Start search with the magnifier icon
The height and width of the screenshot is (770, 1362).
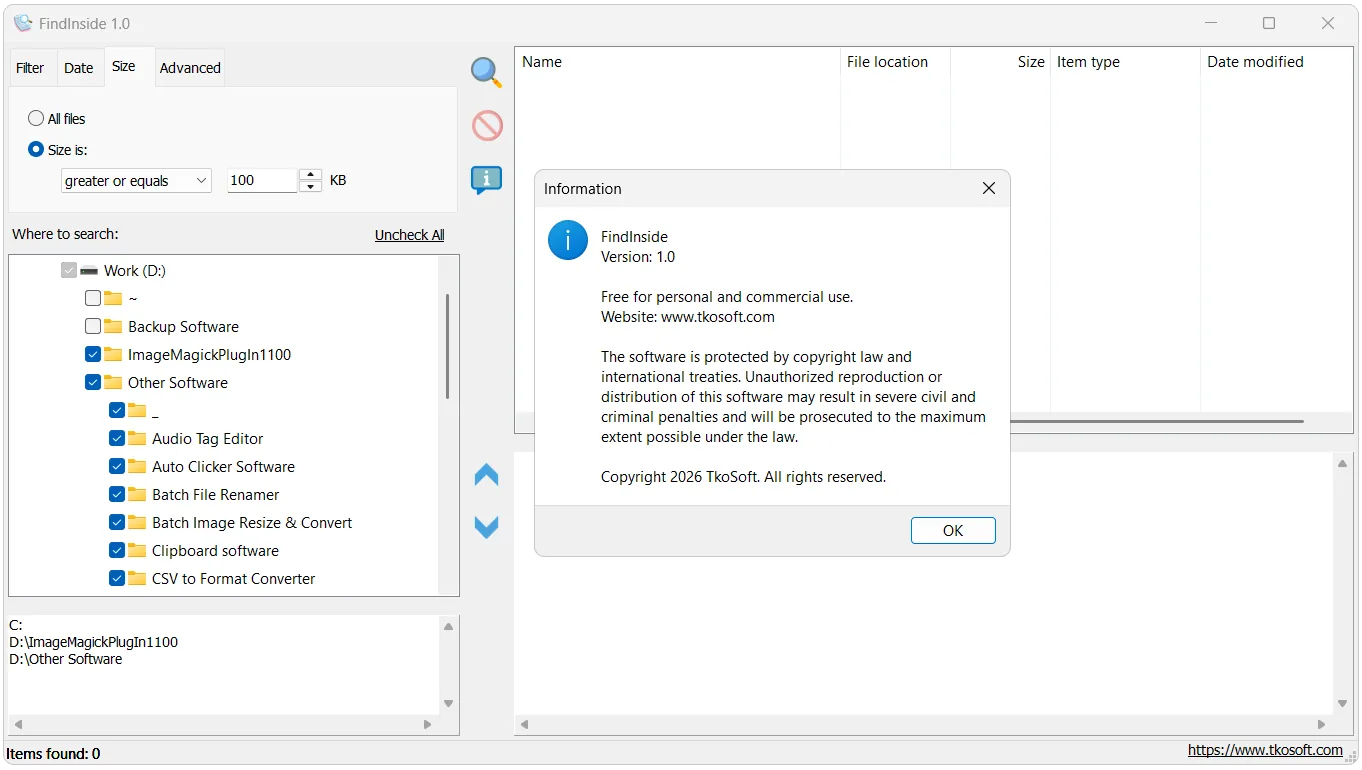click(x=487, y=72)
